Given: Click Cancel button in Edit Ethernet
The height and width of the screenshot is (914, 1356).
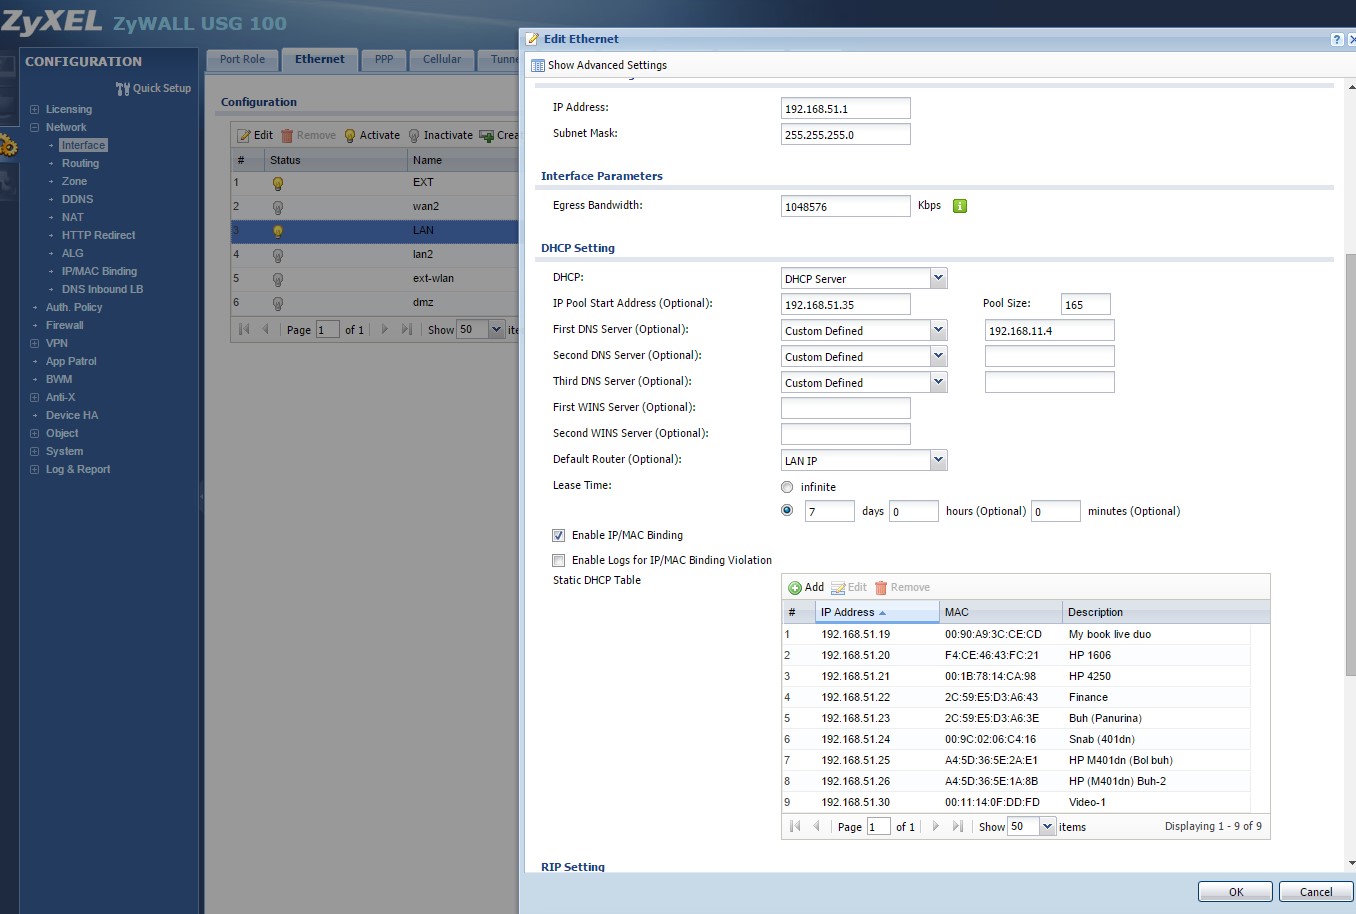Looking at the screenshot, I should (1316, 892).
